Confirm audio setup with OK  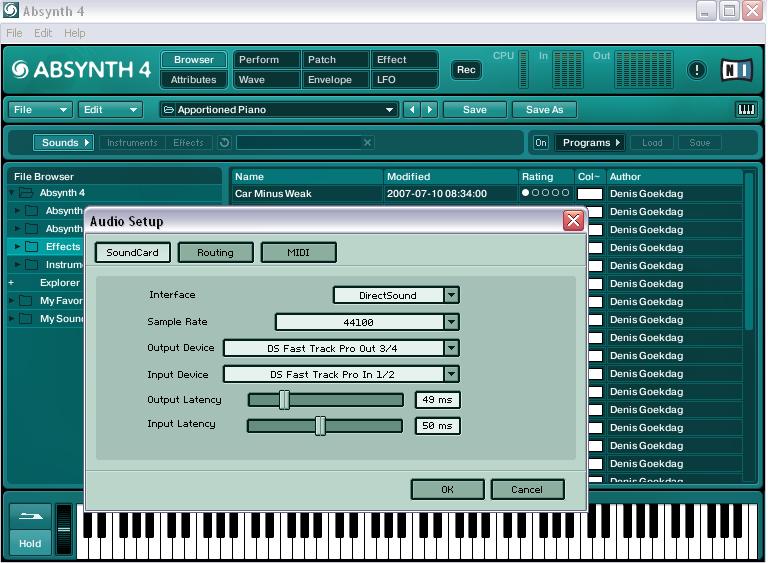click(447, 489)
